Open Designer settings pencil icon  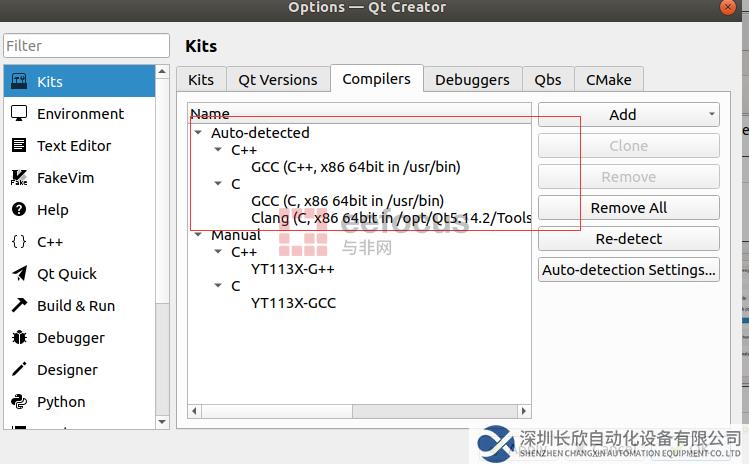click(x=19, y=369)
